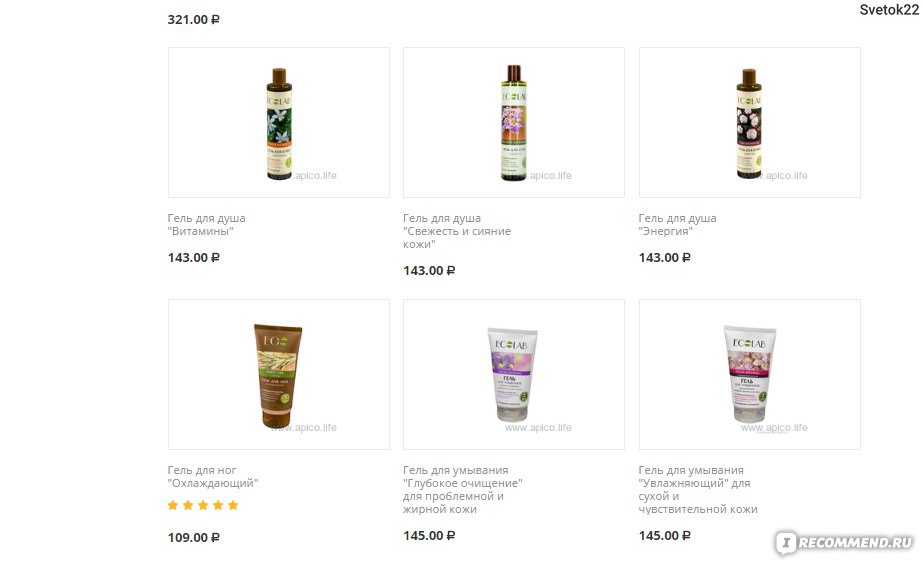
Task: Click the 145.00 ₽ price of Увлажняющий gel
Action: coord(665,536)
